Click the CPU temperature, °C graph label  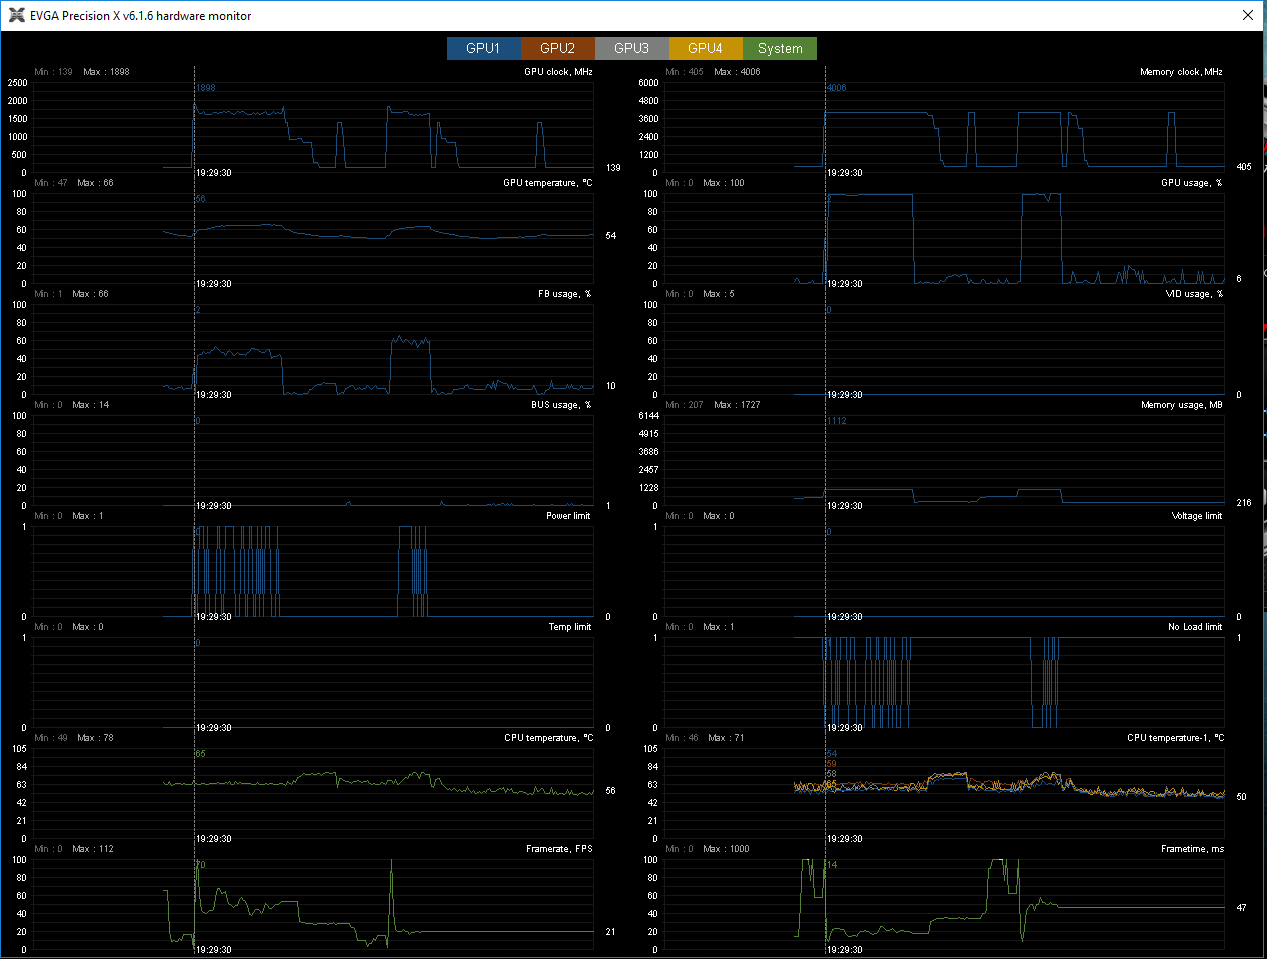549,738
